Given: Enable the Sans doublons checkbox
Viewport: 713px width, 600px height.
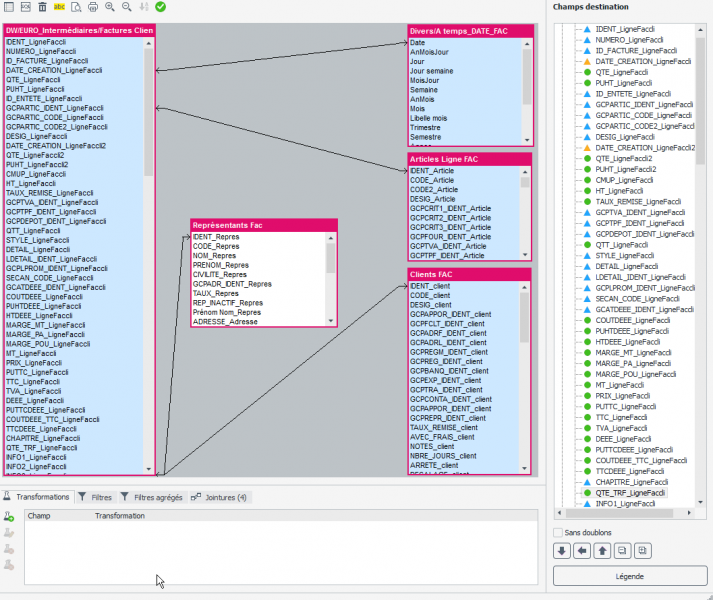Looking at the screenshot, I should (558, 533).
